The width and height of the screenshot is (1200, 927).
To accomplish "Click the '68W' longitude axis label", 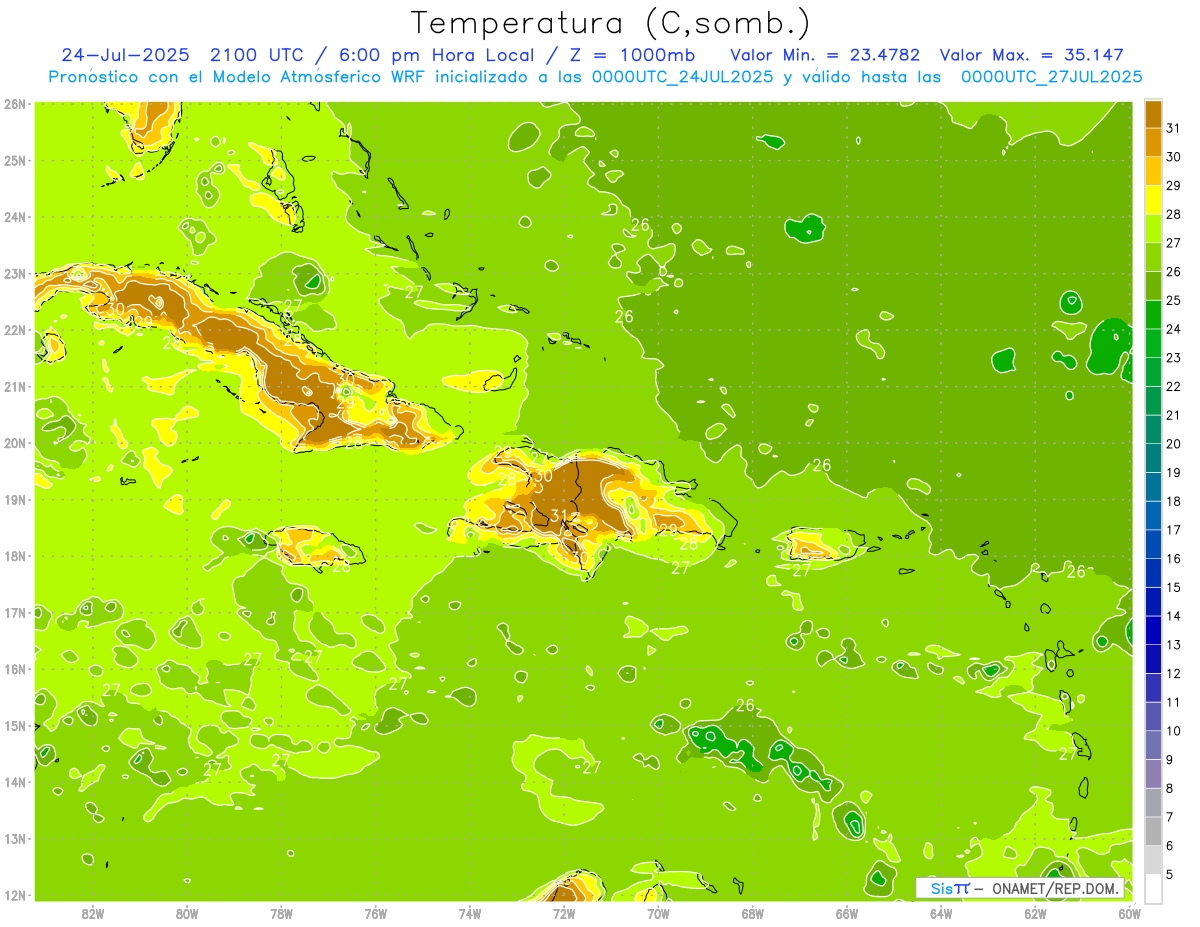I will tap(752, 914).
